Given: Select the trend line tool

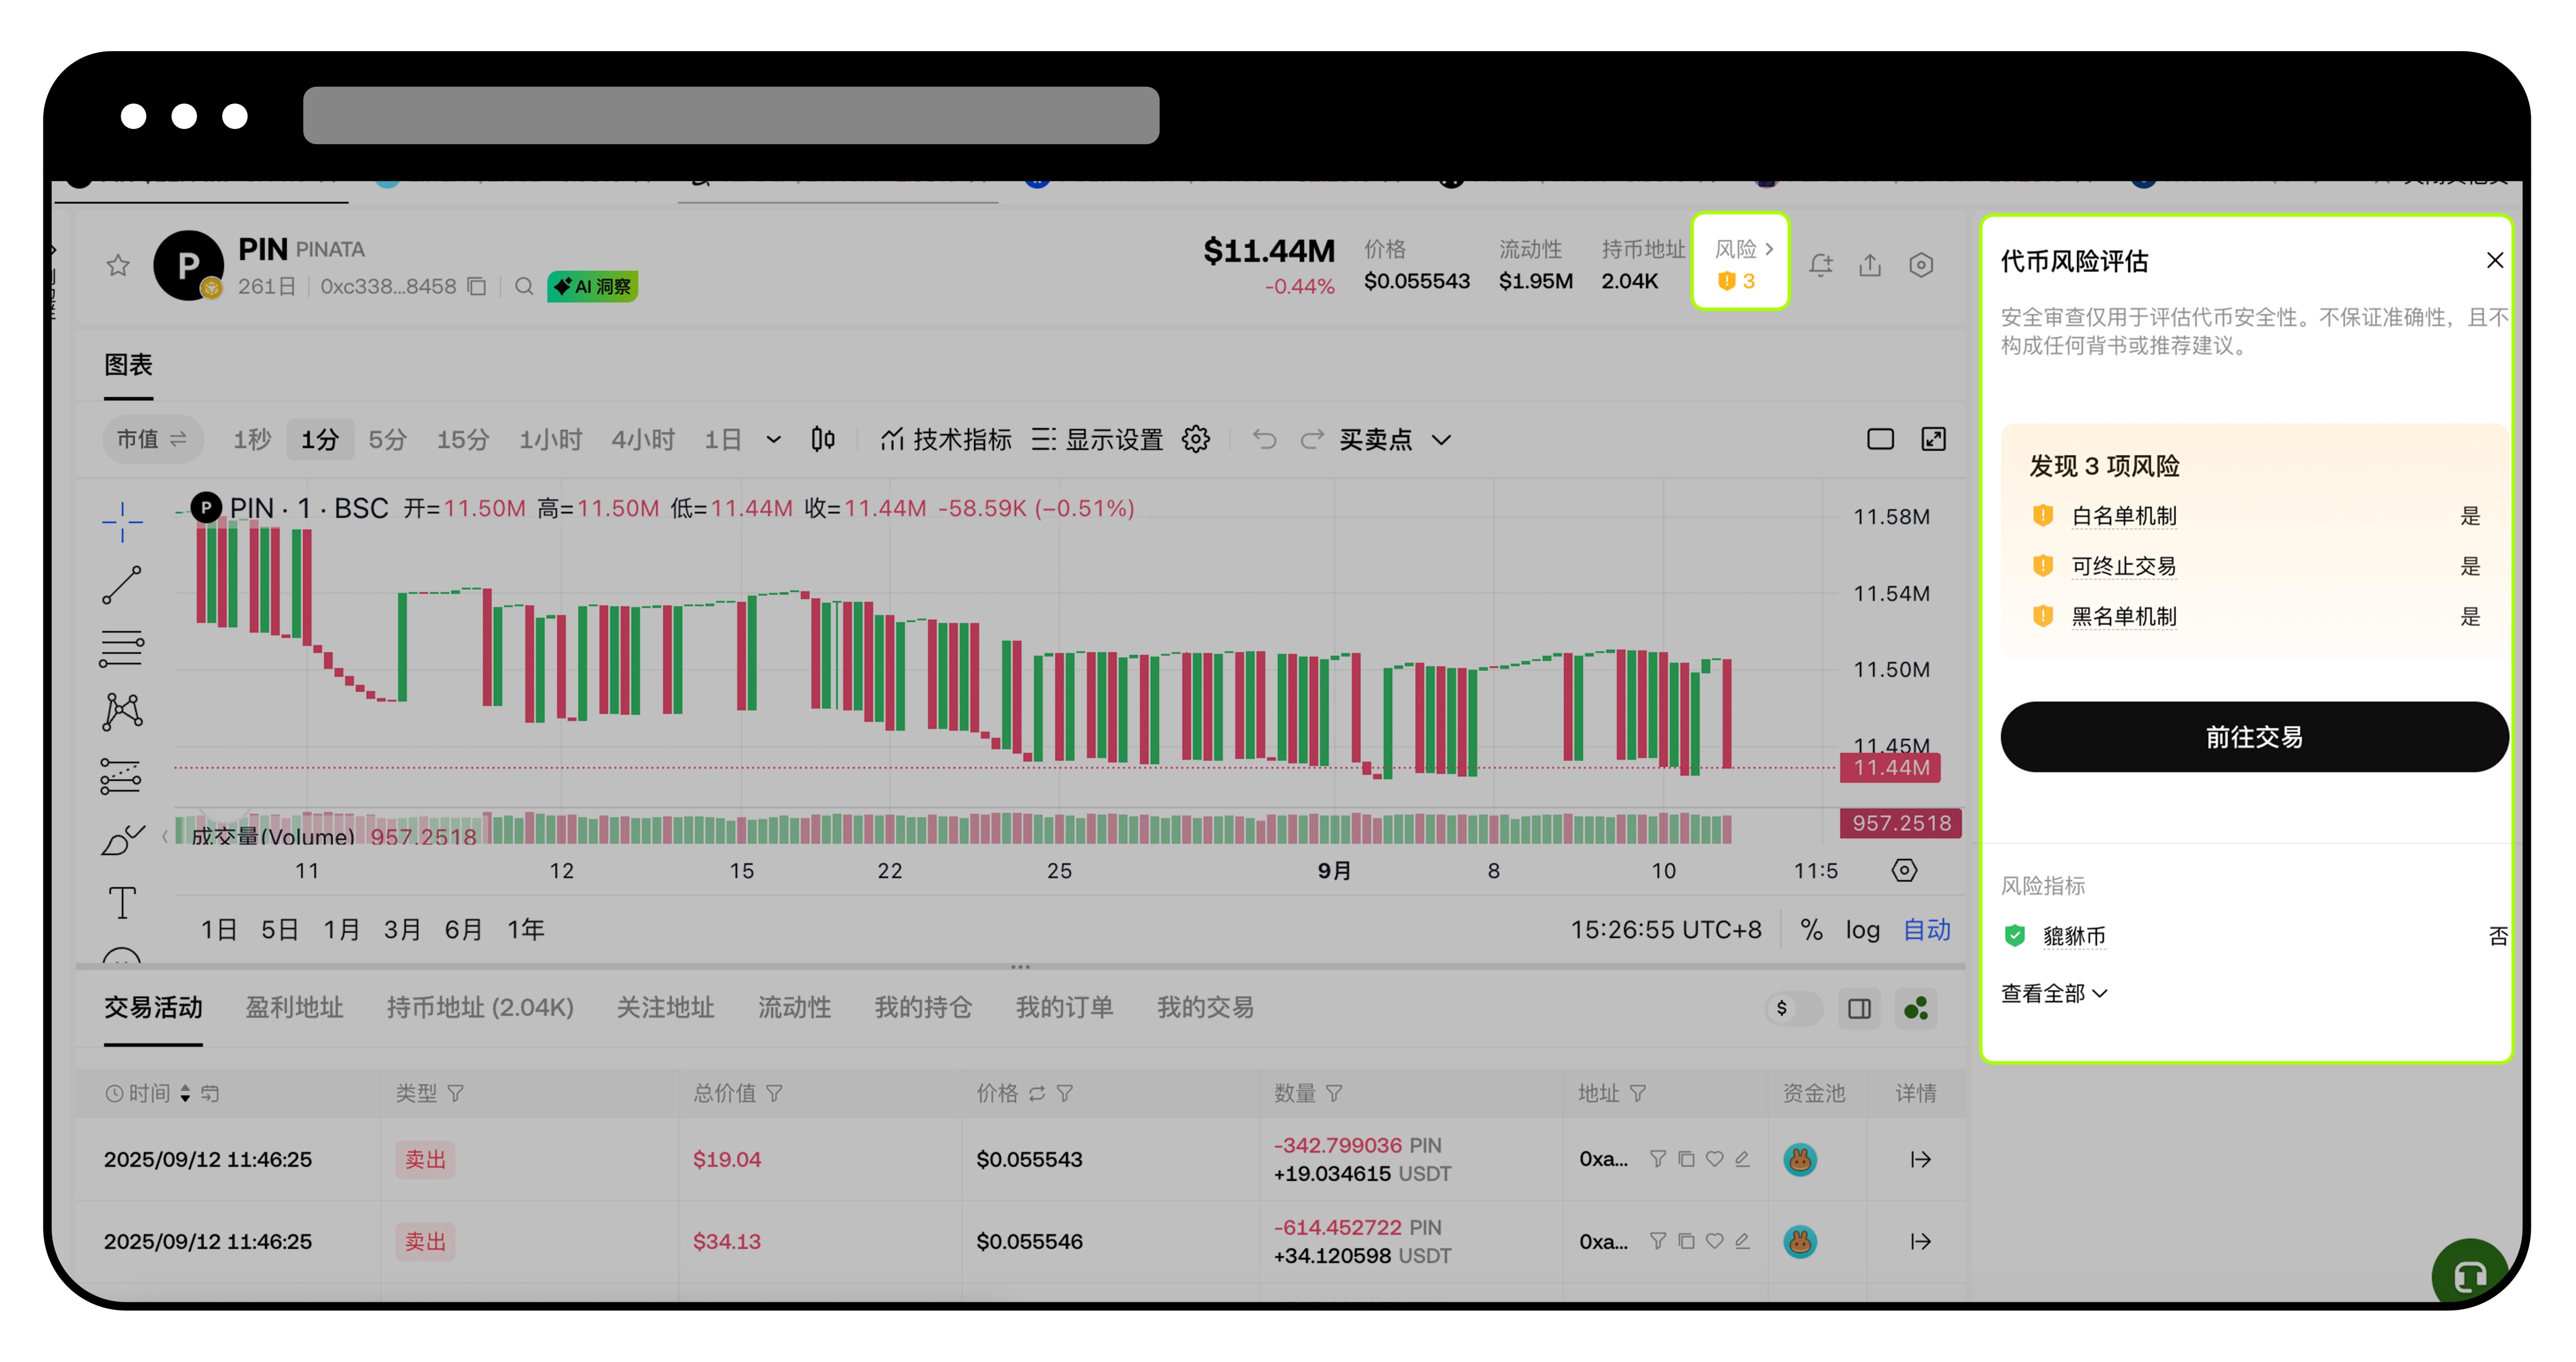Looking at the screenshot, I should [x=122, y=585].
